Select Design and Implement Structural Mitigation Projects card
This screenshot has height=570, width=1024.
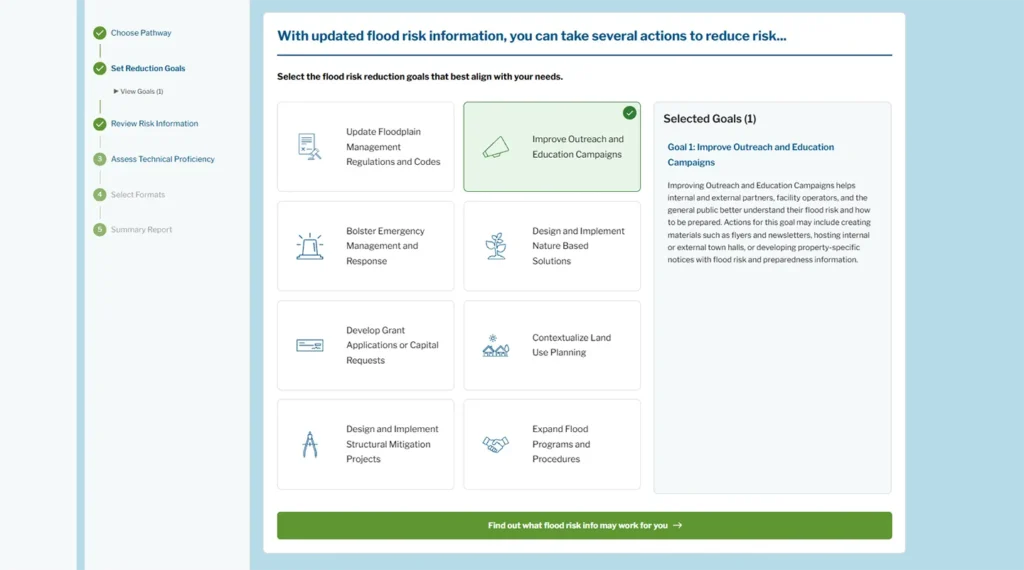tap(366, 445)
